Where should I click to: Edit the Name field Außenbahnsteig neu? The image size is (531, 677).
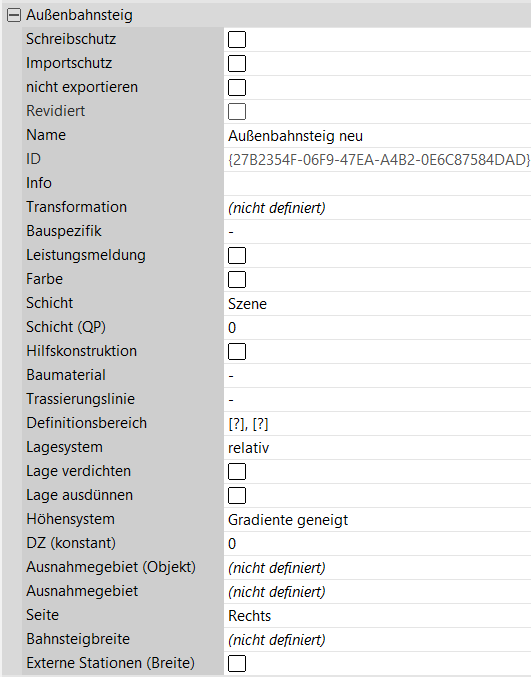click(x=377, y=136)
